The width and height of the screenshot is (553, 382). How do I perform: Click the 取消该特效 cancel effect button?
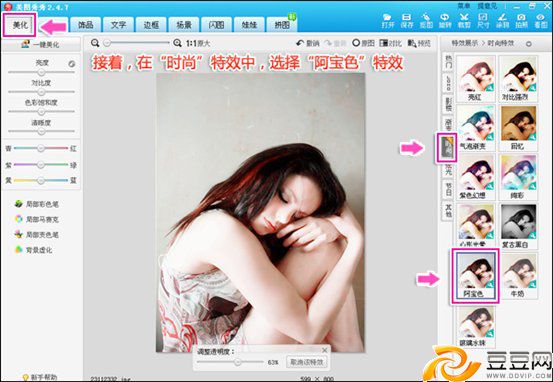(306, 362)
